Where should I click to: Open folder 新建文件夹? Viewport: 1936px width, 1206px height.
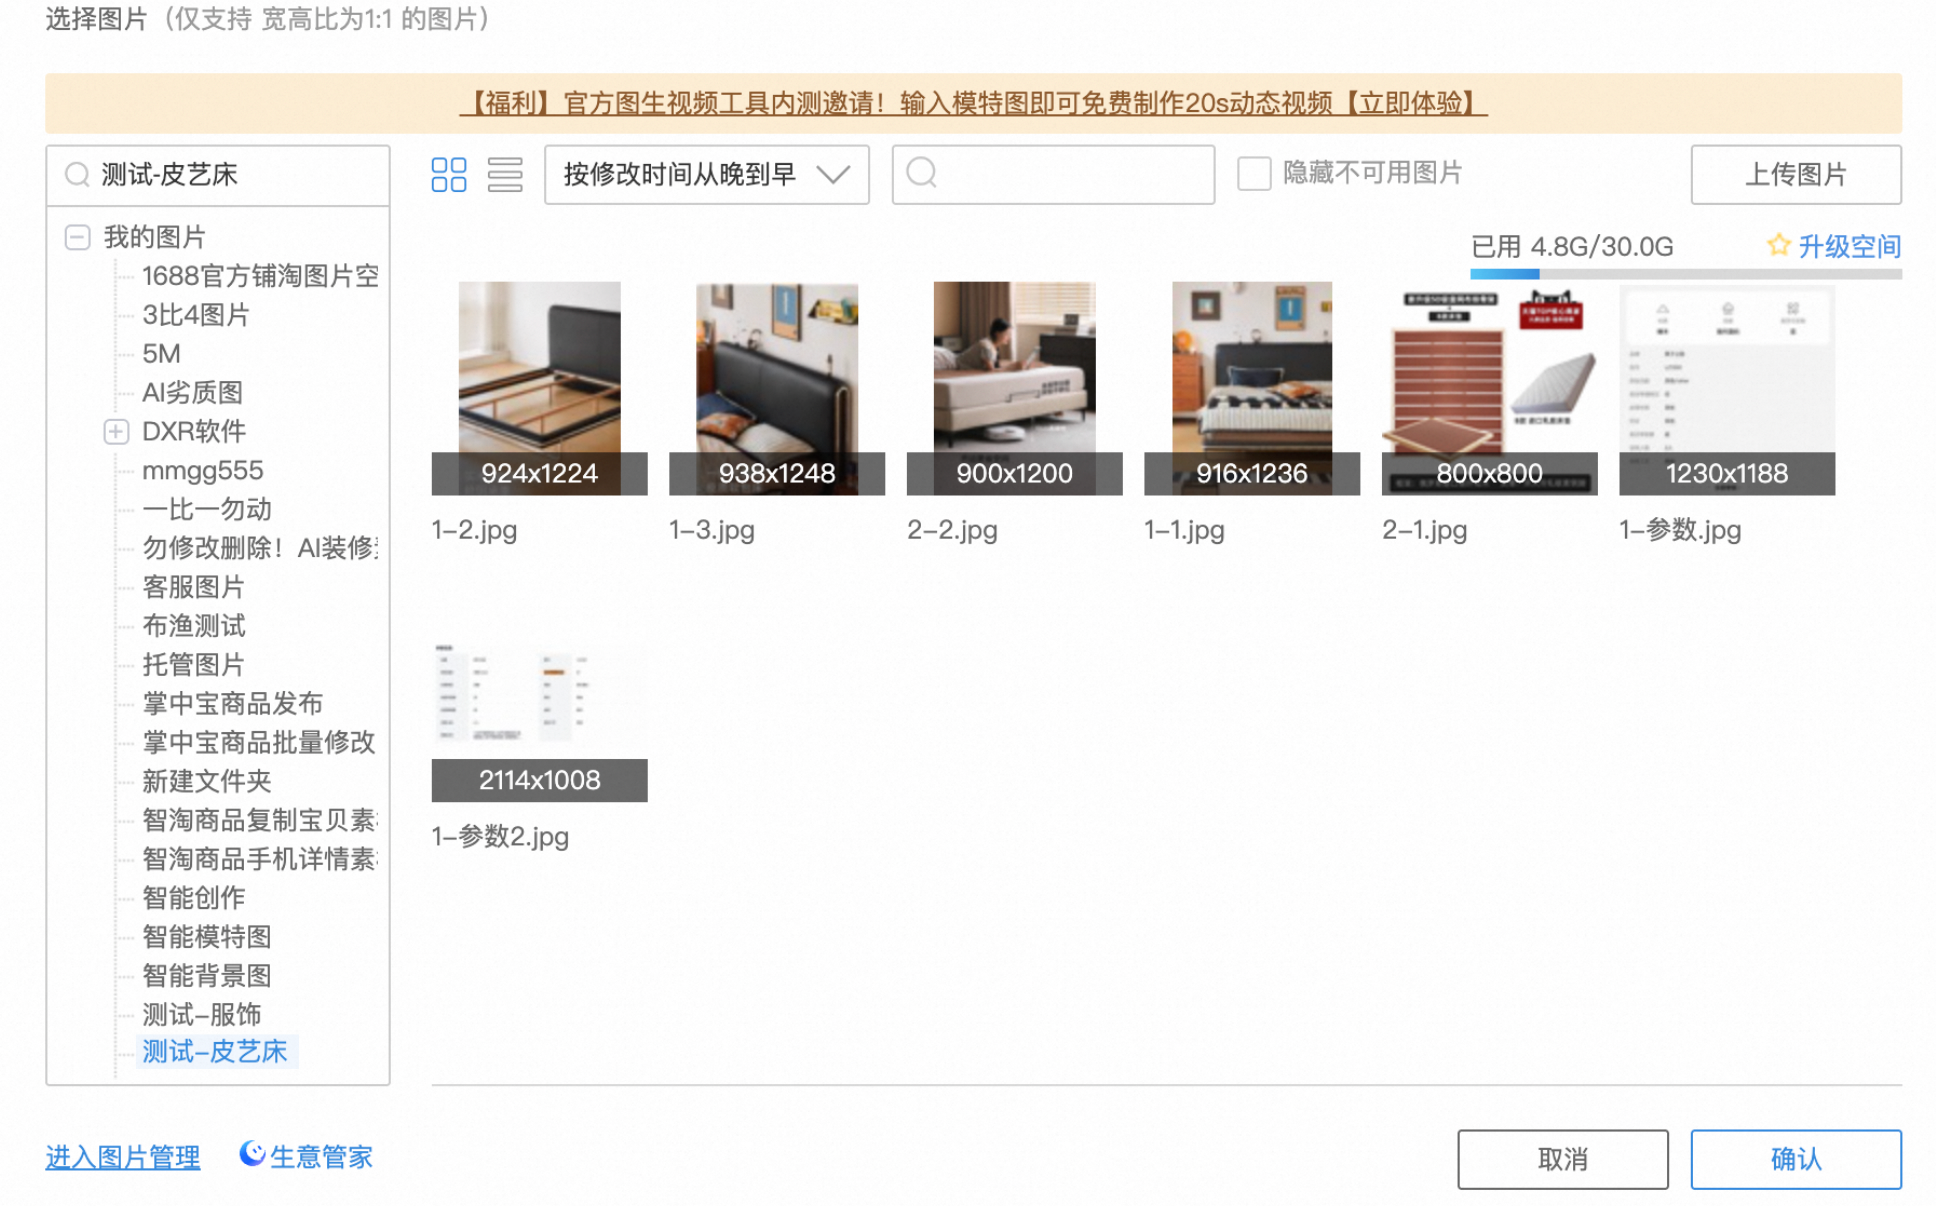206,781
